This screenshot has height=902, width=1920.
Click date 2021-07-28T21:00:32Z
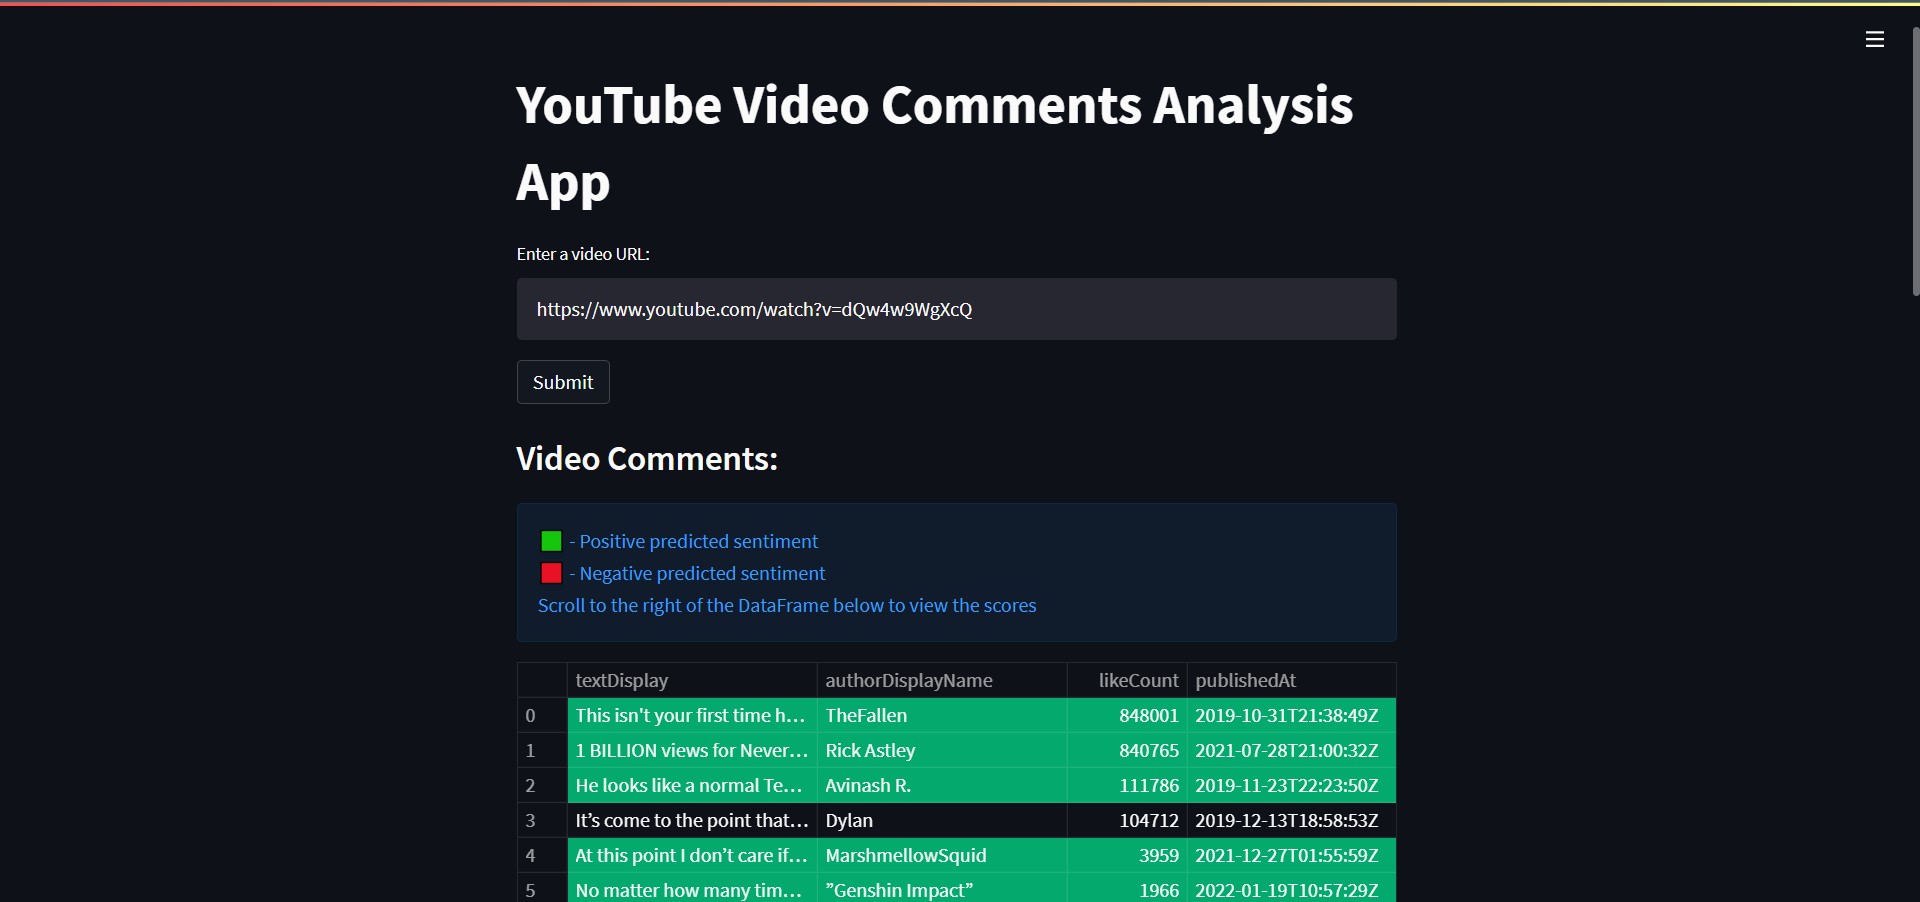pos(1291,750)
